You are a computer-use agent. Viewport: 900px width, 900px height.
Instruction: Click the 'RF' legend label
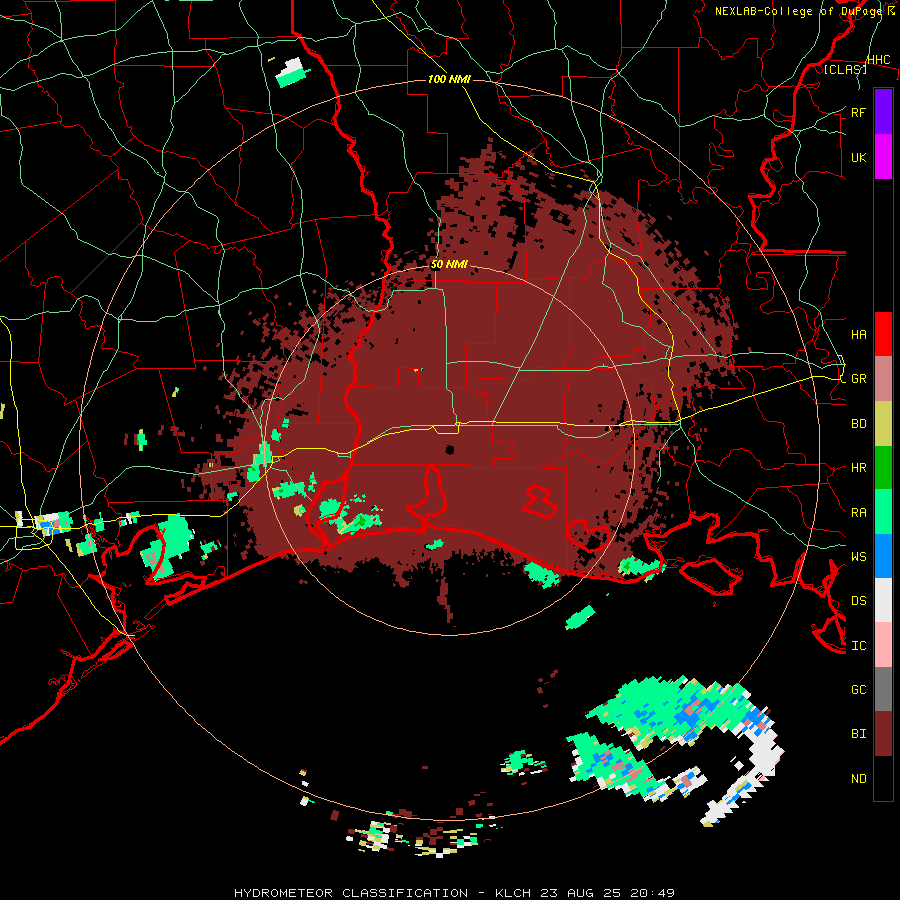tap(858, 112)
